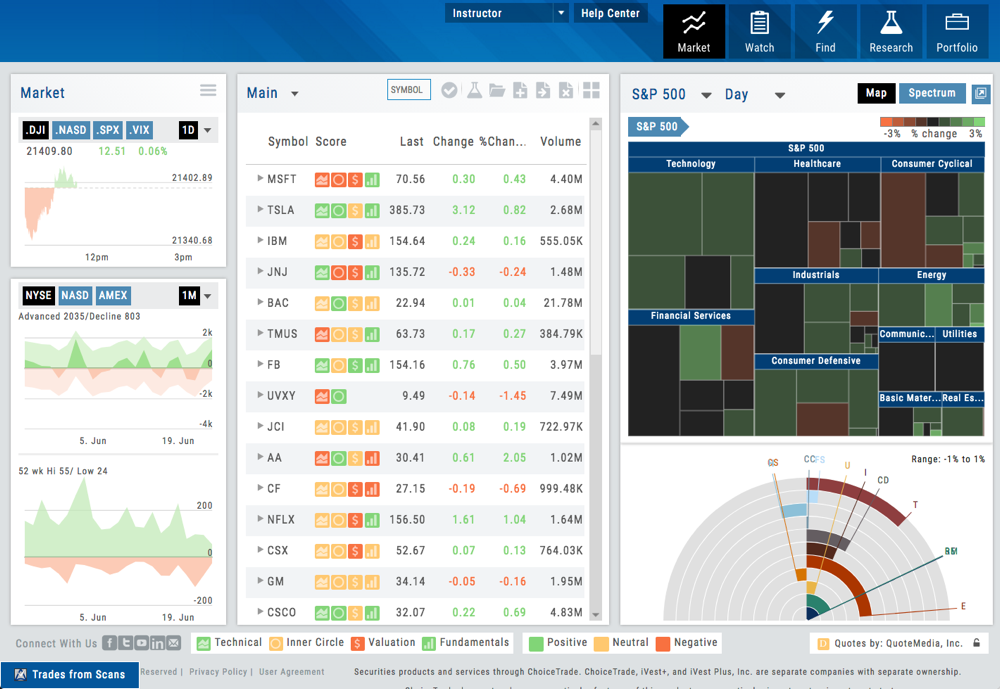
Task: Sort watchlist by Change column
Action: (x=453, y=142)
